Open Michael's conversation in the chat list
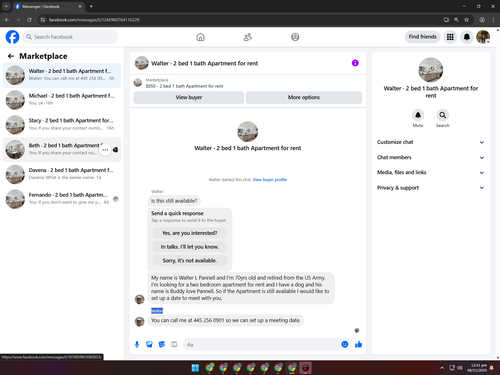The width and height of the screenshot is (500, 375). click(62, 100)
